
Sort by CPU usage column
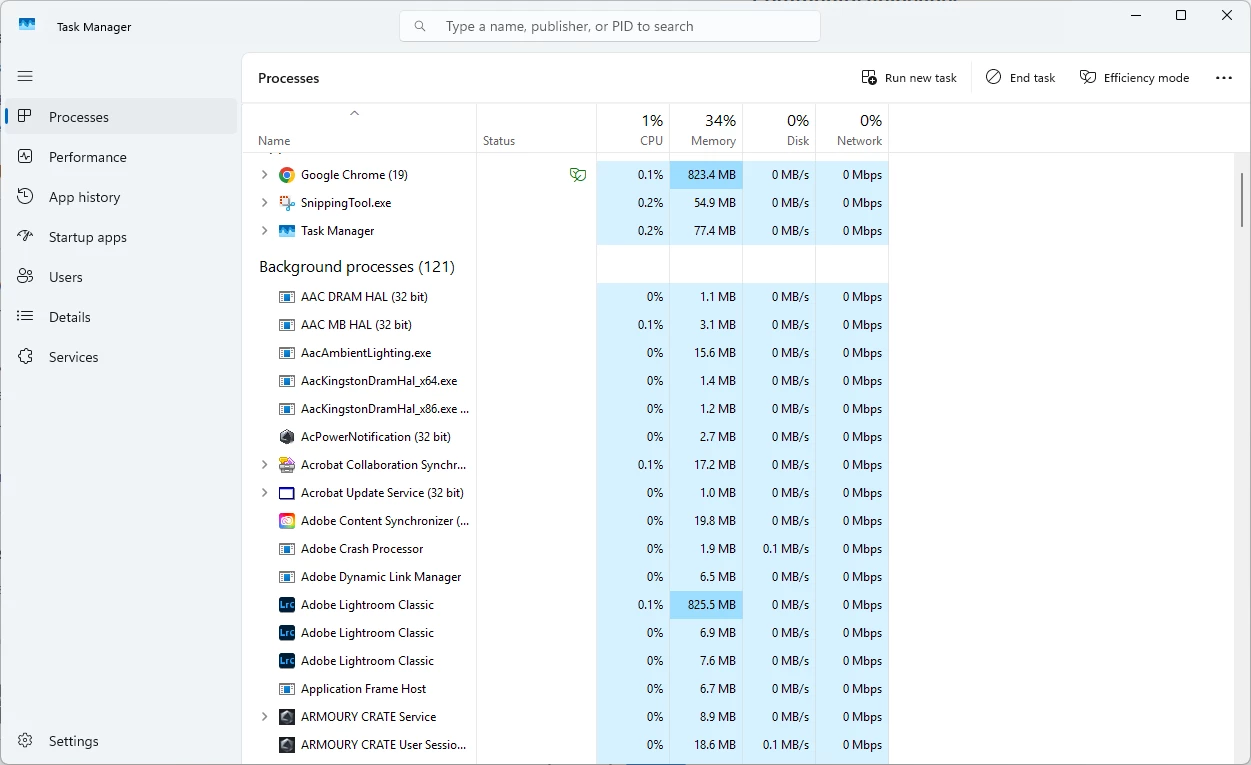(633, 129)
